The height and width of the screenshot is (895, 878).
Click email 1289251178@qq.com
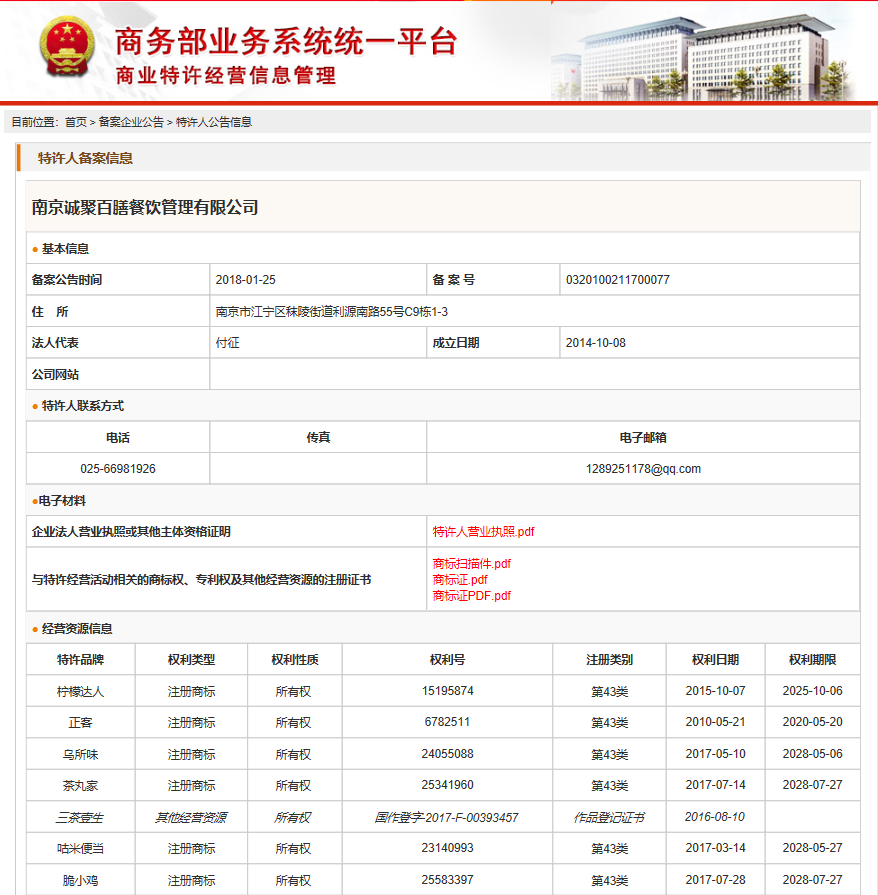click(x=643, y=469)
